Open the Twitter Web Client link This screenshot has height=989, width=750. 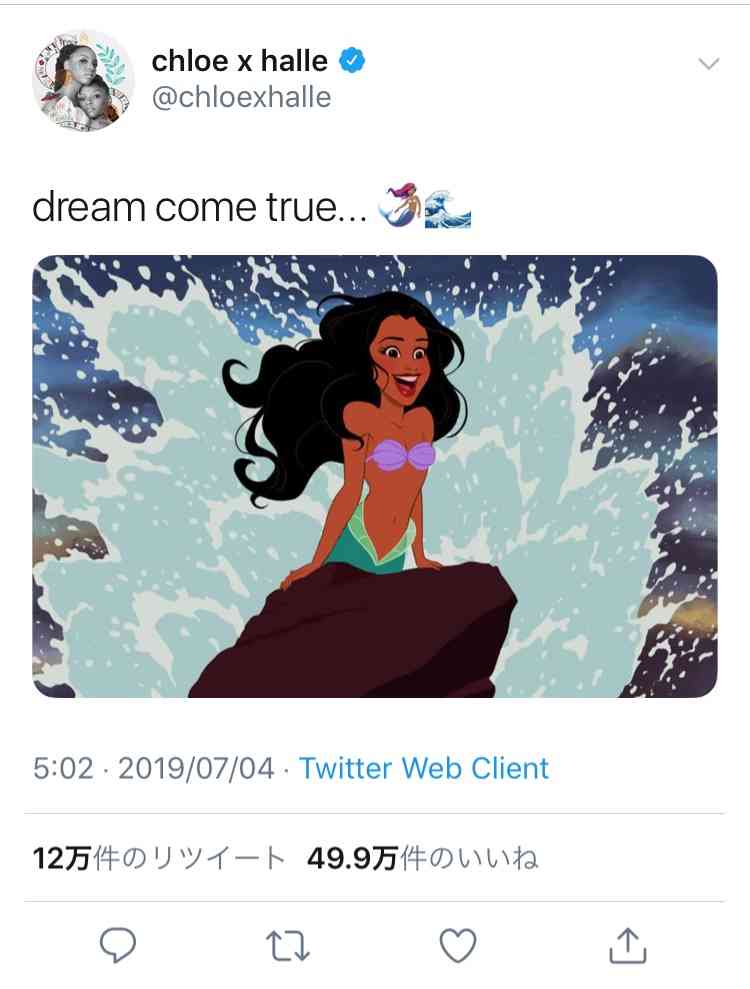[x=423, y=768]
